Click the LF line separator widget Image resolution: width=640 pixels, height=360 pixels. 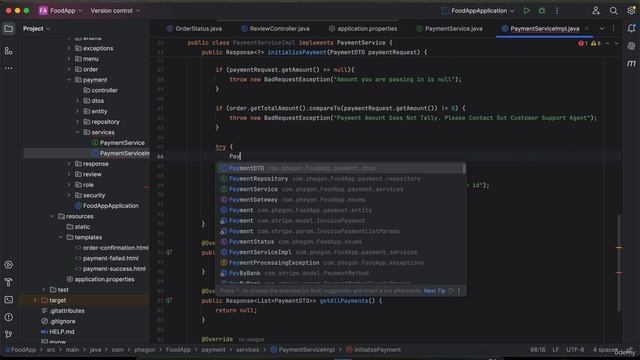click(x=556, y=350)
